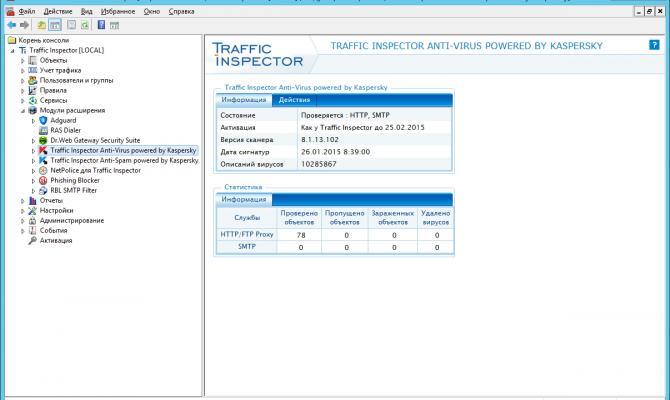The width and height of the screenshot is (670, 400).
Task: Expand the Dr.Web Gateway Security Suite node
Action: click(x=33, y=141)
